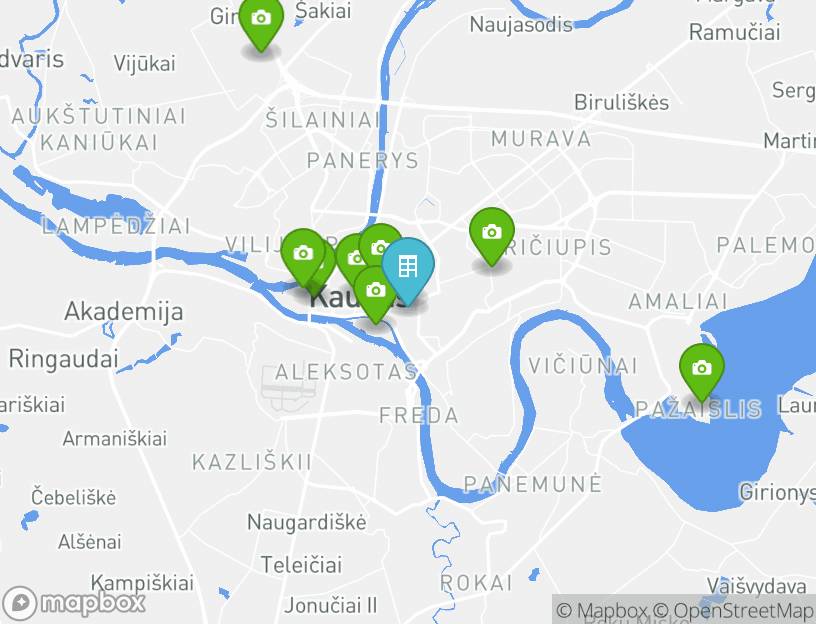Open the © Mapbox attribution link
The height and width of the screenshot is (624, 816).
(602, 610)
